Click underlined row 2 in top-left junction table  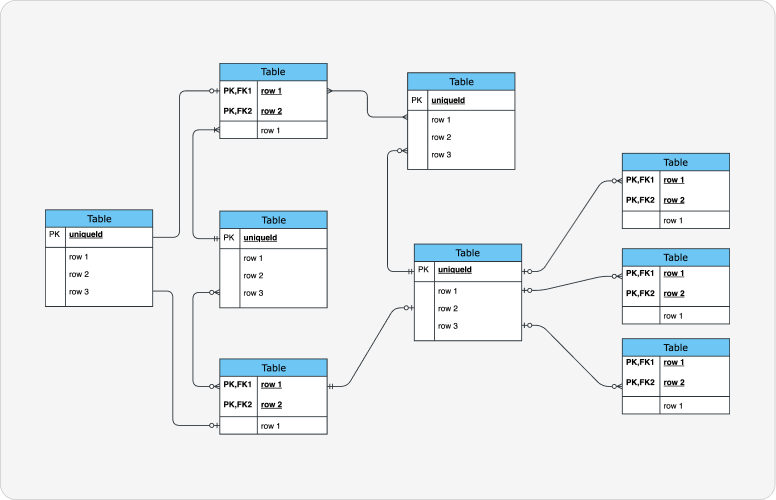[x=271, y=111]
